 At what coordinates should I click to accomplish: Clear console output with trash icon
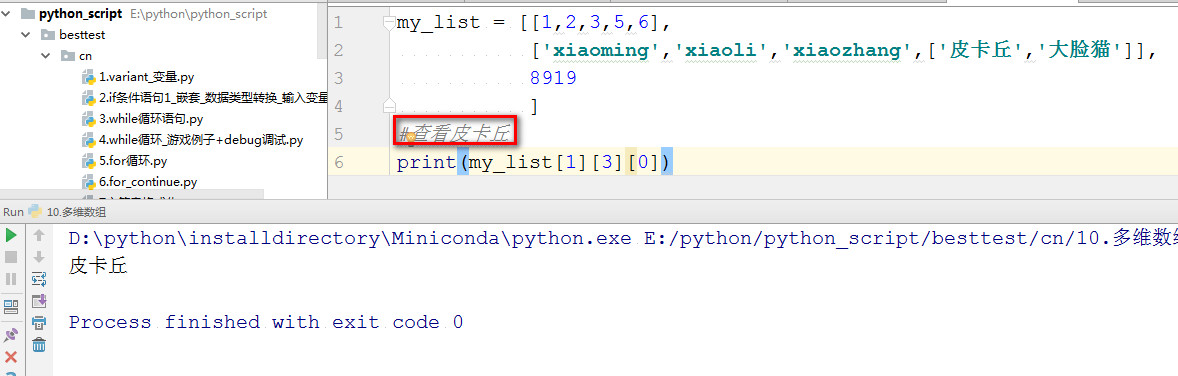39,345
